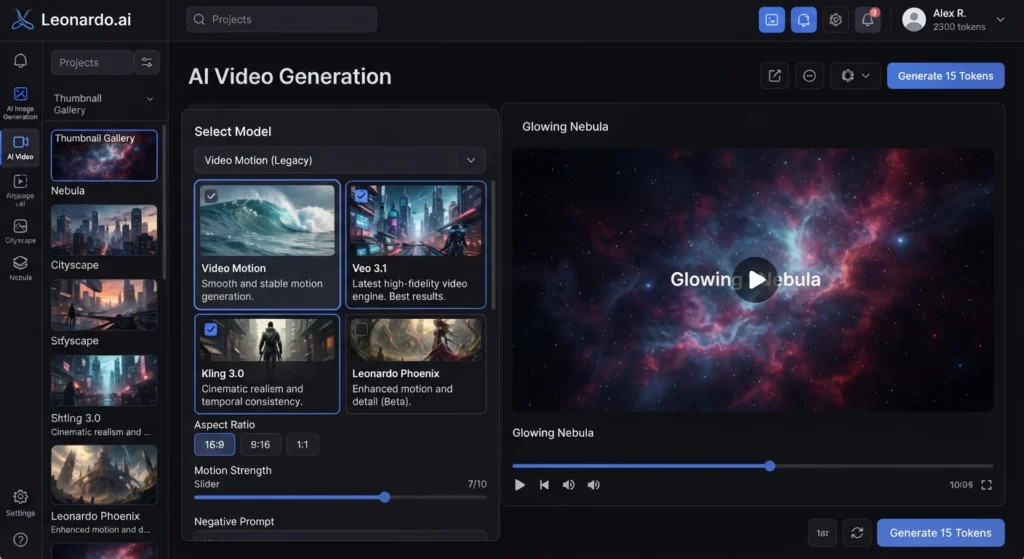Screen dimensions: 1024x559
Task: Expand the Thumbnail Gallery chevron
Action: (150, 99)
